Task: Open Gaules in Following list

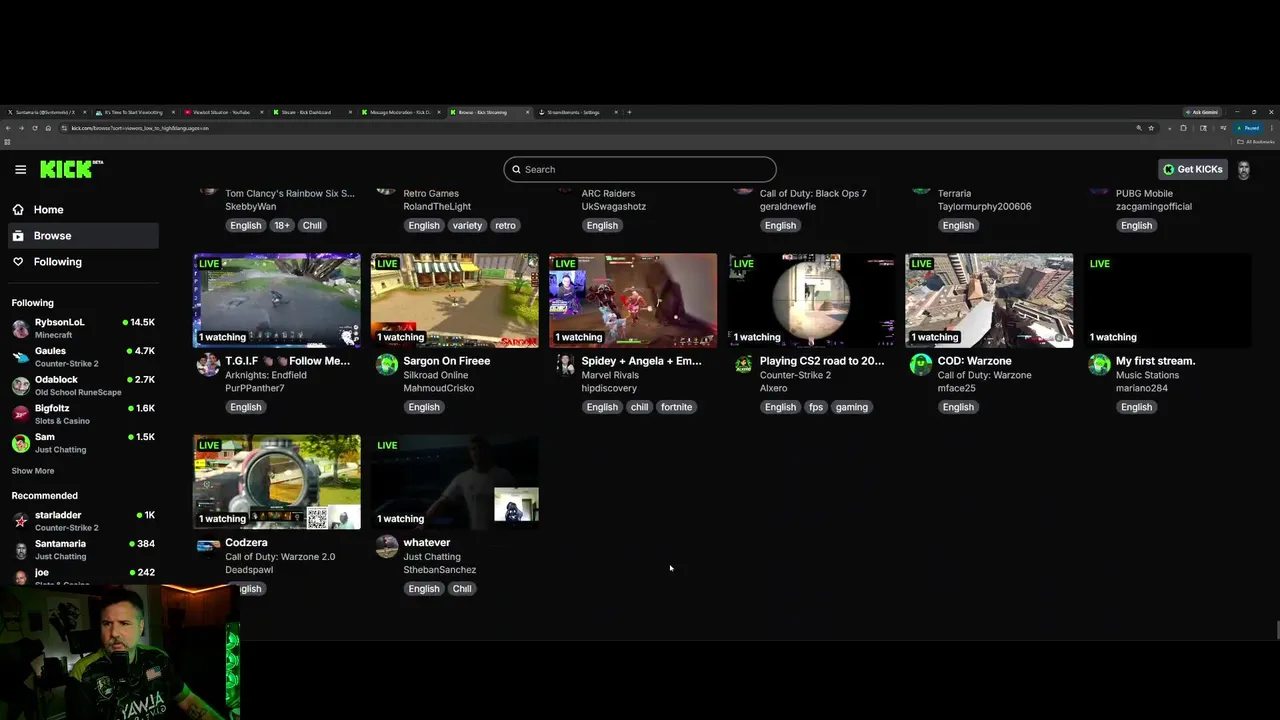Action: [x=82, y=357]
